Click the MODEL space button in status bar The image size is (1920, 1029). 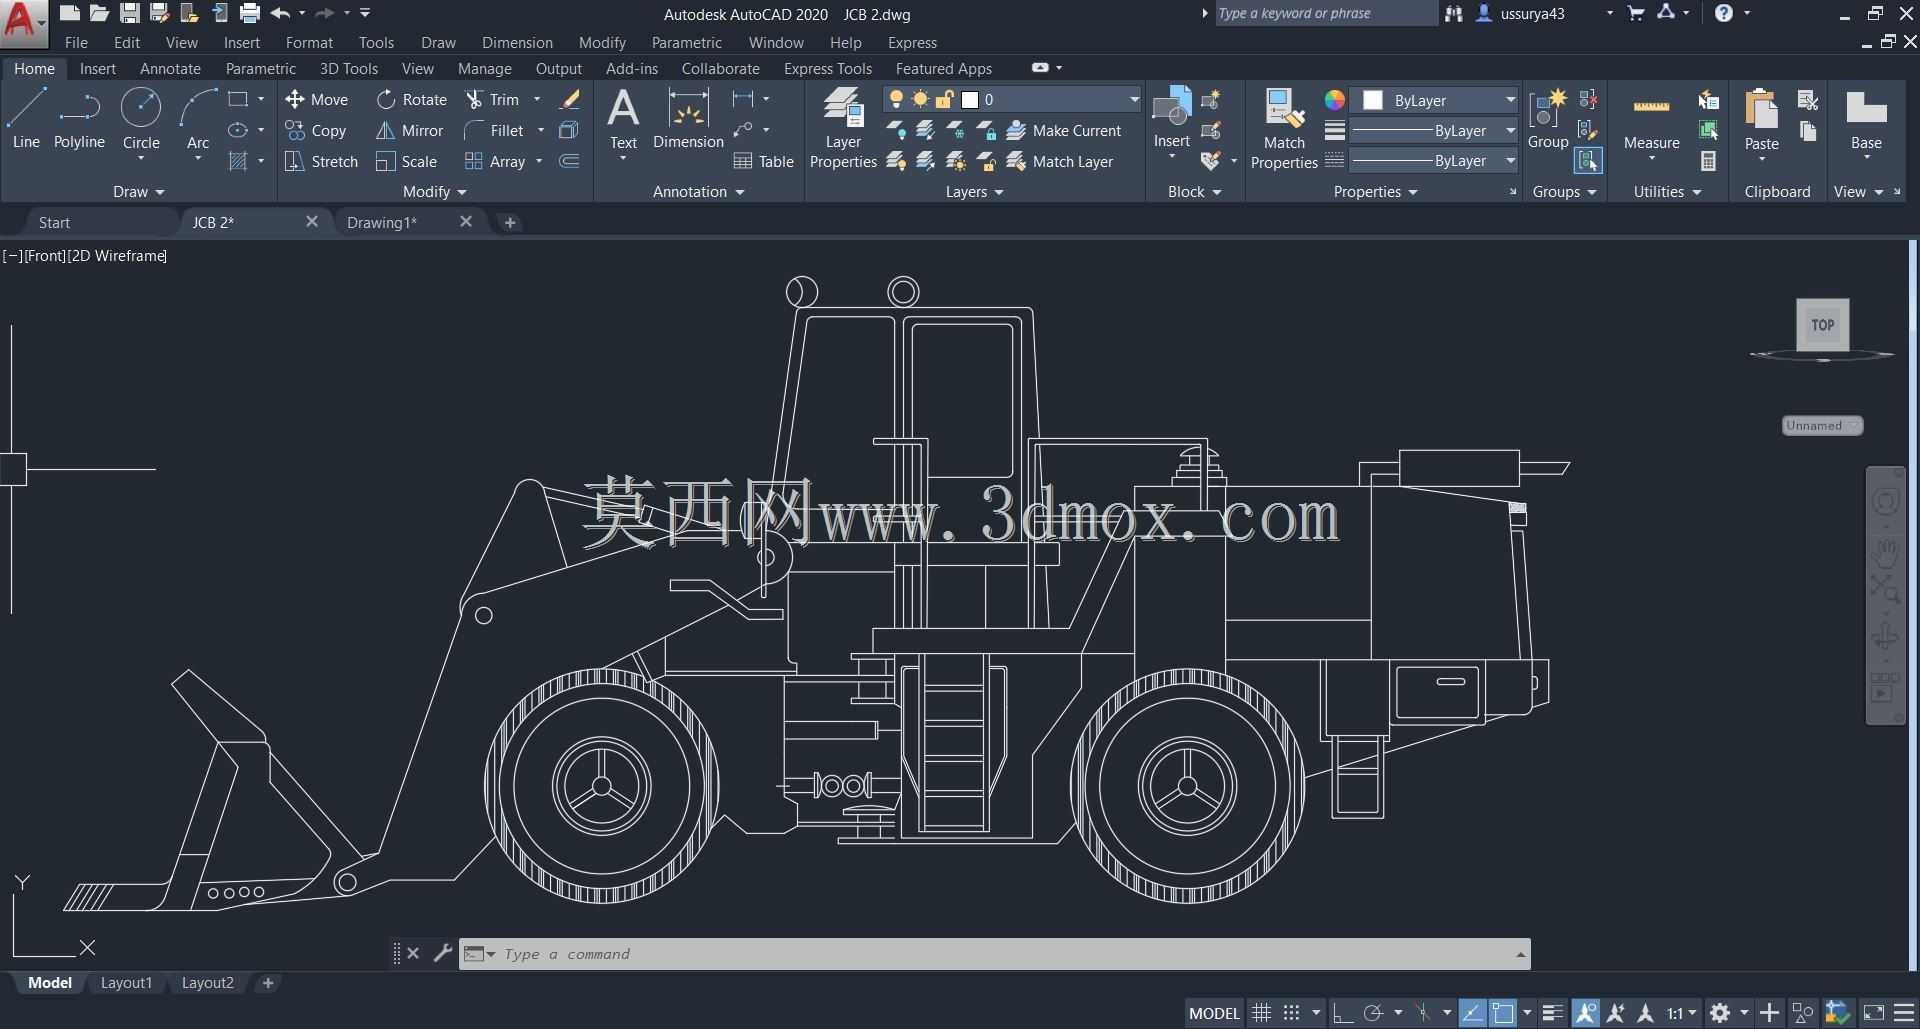[1214, 1013]
